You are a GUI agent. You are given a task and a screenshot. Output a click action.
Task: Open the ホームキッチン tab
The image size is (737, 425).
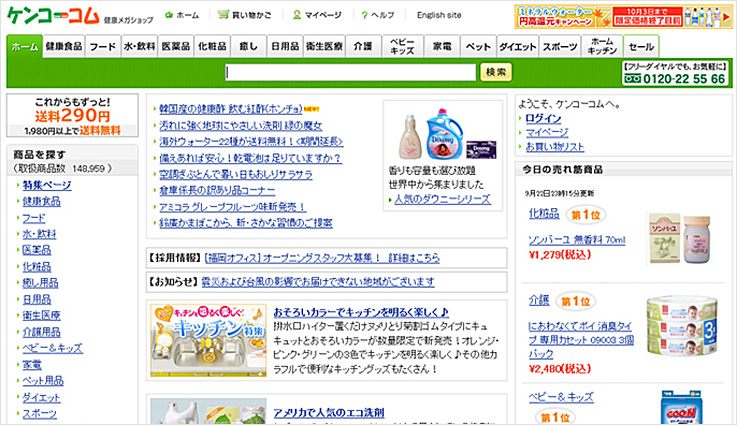tap(602, 47)
